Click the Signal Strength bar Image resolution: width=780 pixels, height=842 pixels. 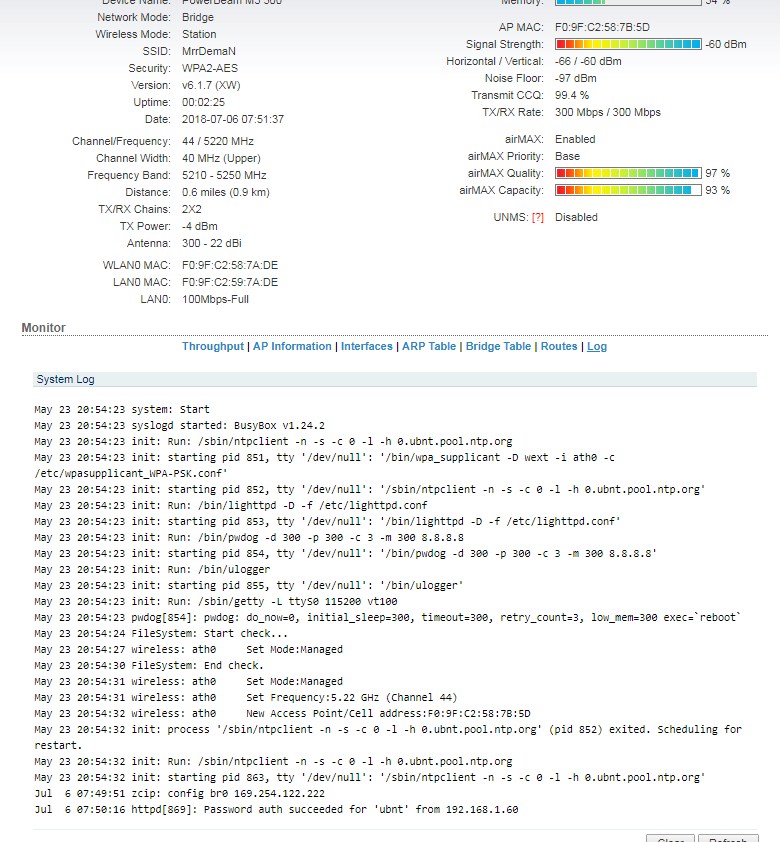628,44
